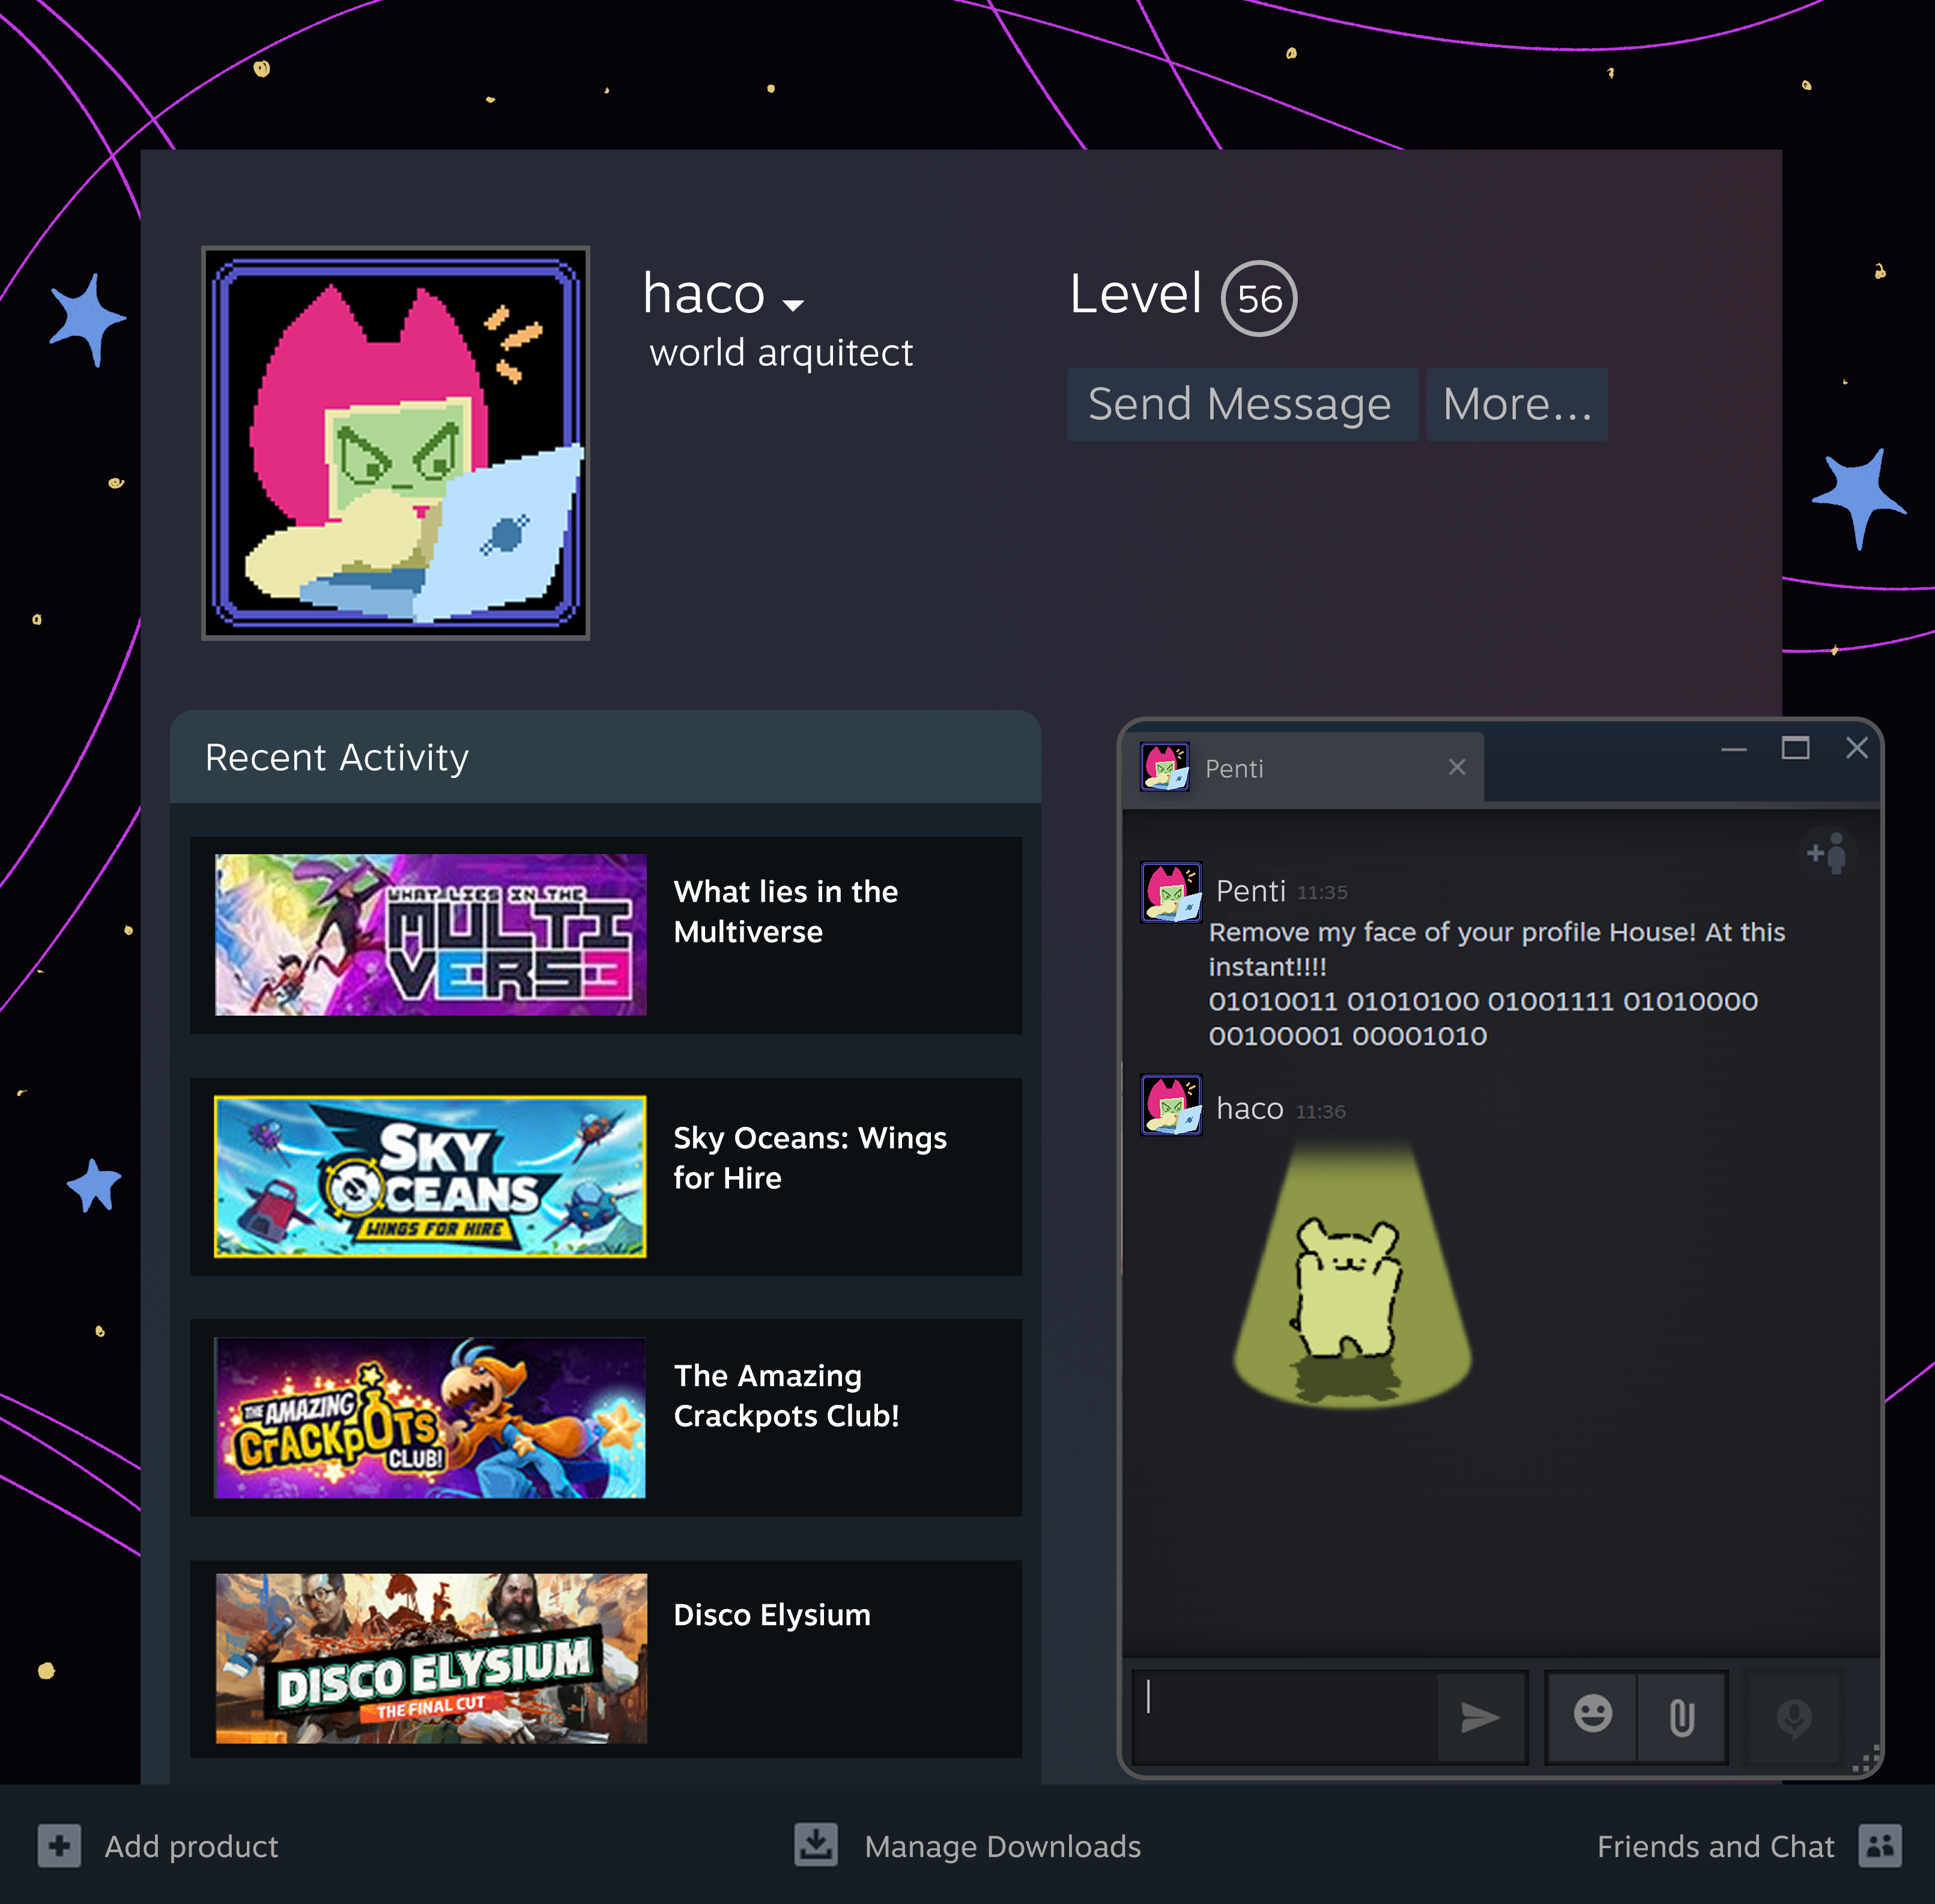Minimize the chat window

coord(1733,749)
